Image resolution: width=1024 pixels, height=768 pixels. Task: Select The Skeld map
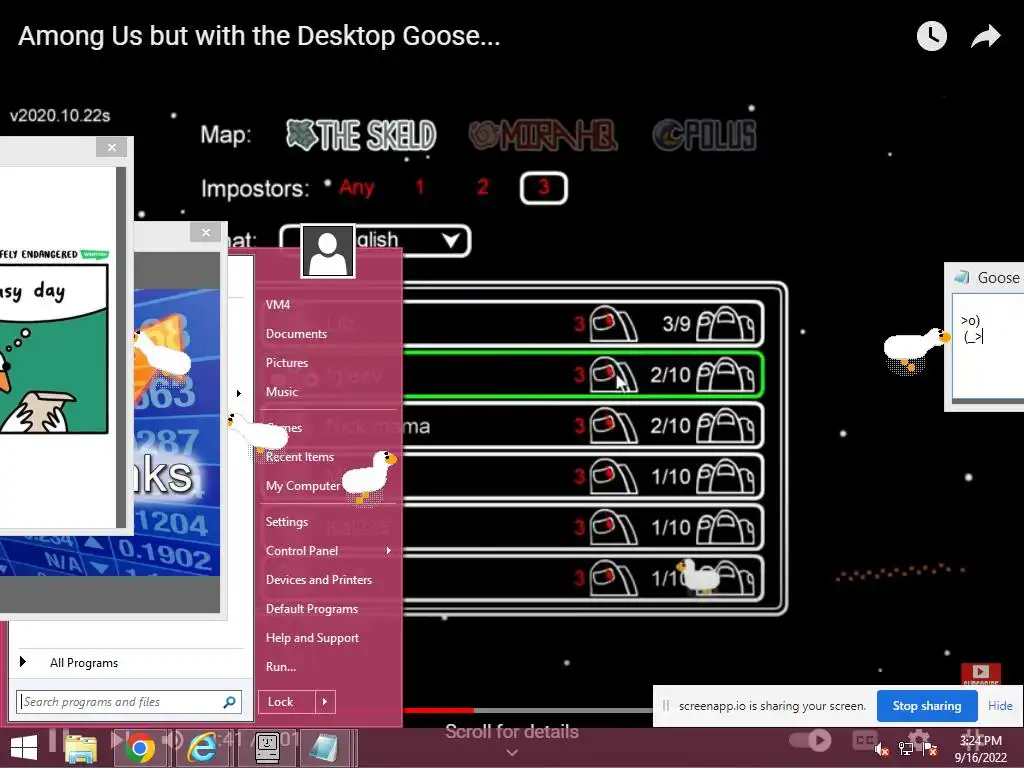(x=361, y=135)
